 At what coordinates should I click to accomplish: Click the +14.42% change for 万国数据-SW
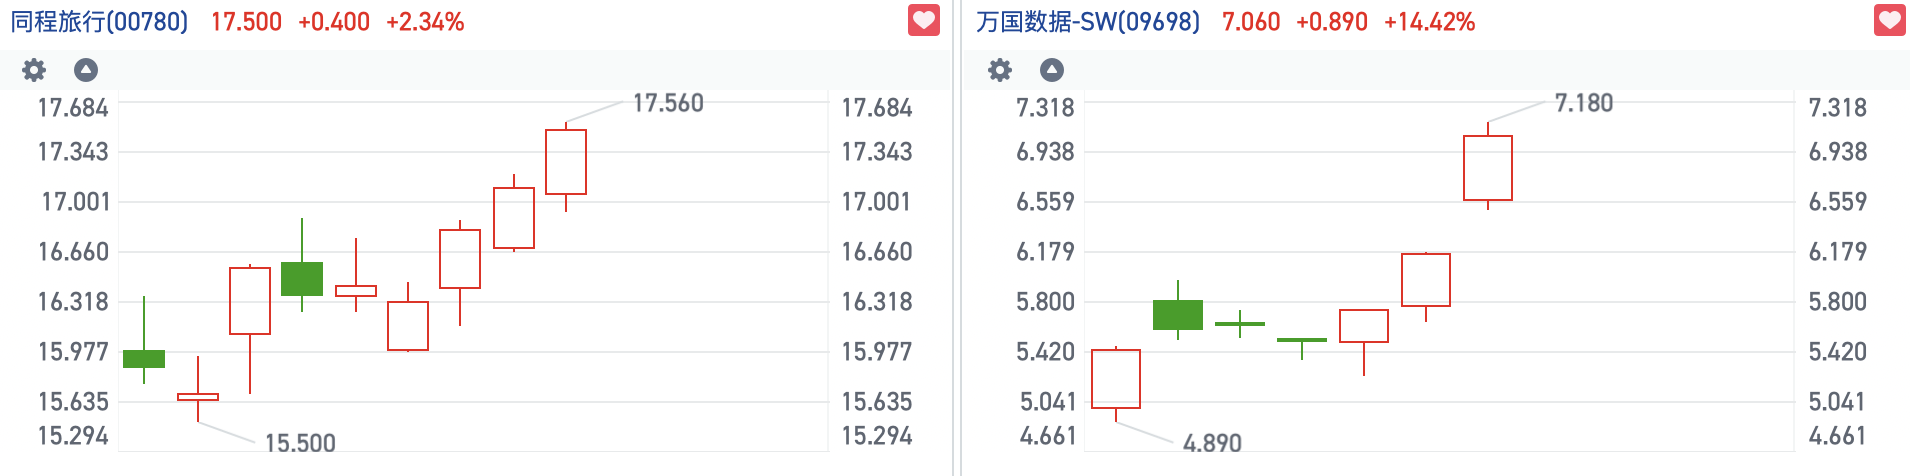(x=1429, y=22)
